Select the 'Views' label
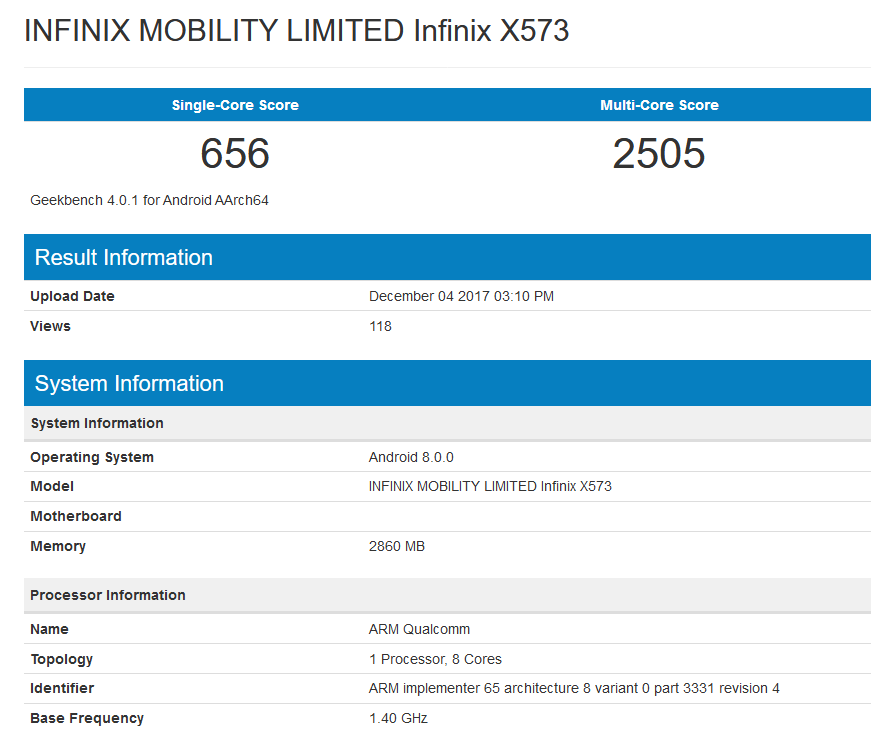Image resolution: width=896 pixels, height=743 pixels. [x=50, y=326]
